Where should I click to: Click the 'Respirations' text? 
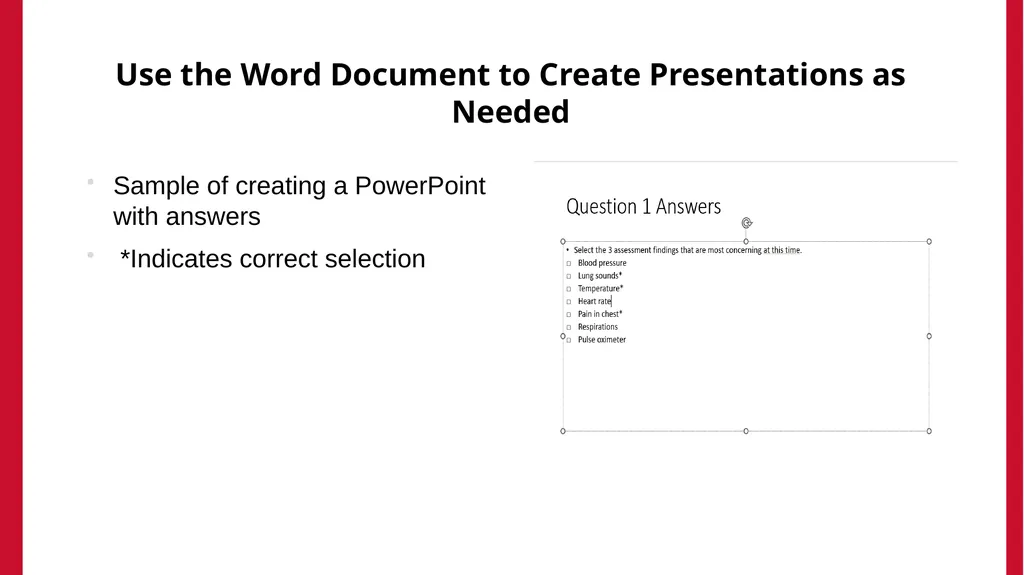(598, 327)
